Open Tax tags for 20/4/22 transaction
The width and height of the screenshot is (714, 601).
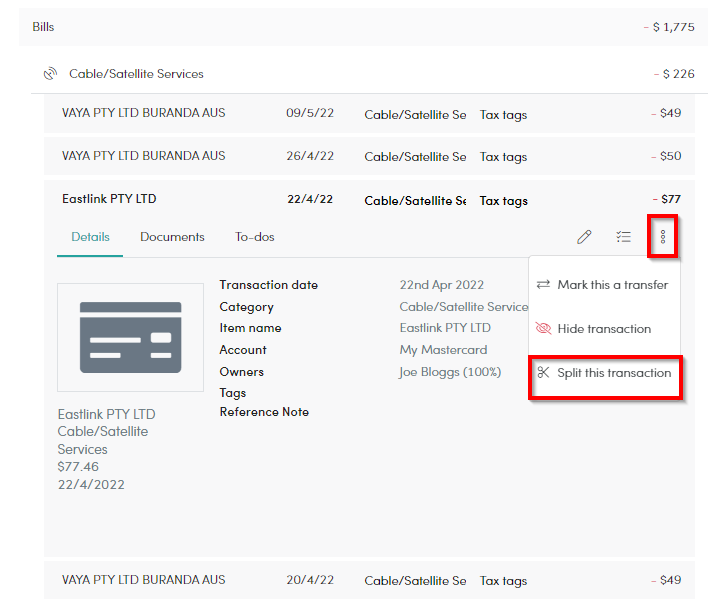pos(503,581)
